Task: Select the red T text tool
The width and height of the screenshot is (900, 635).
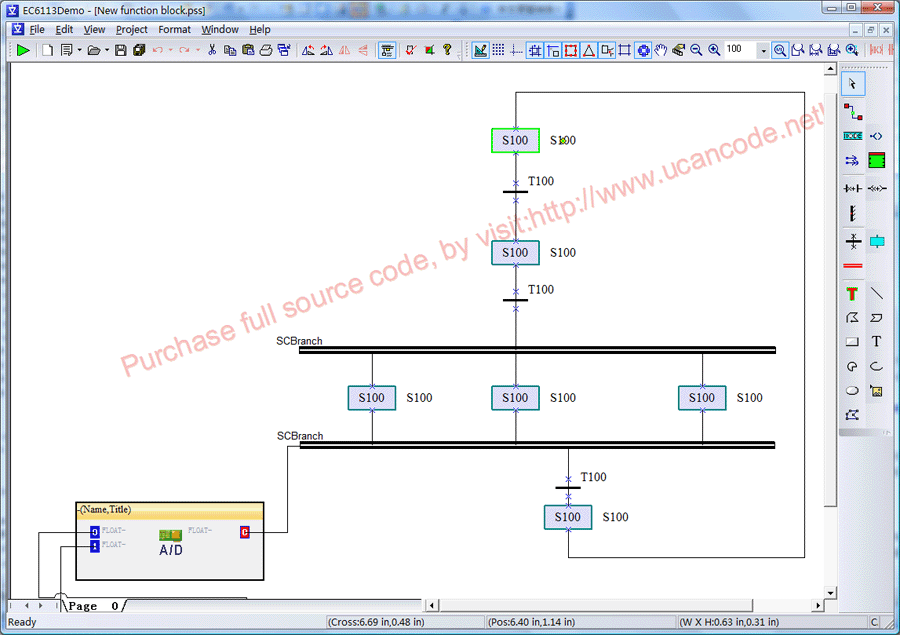Action: tap(852, 294)
